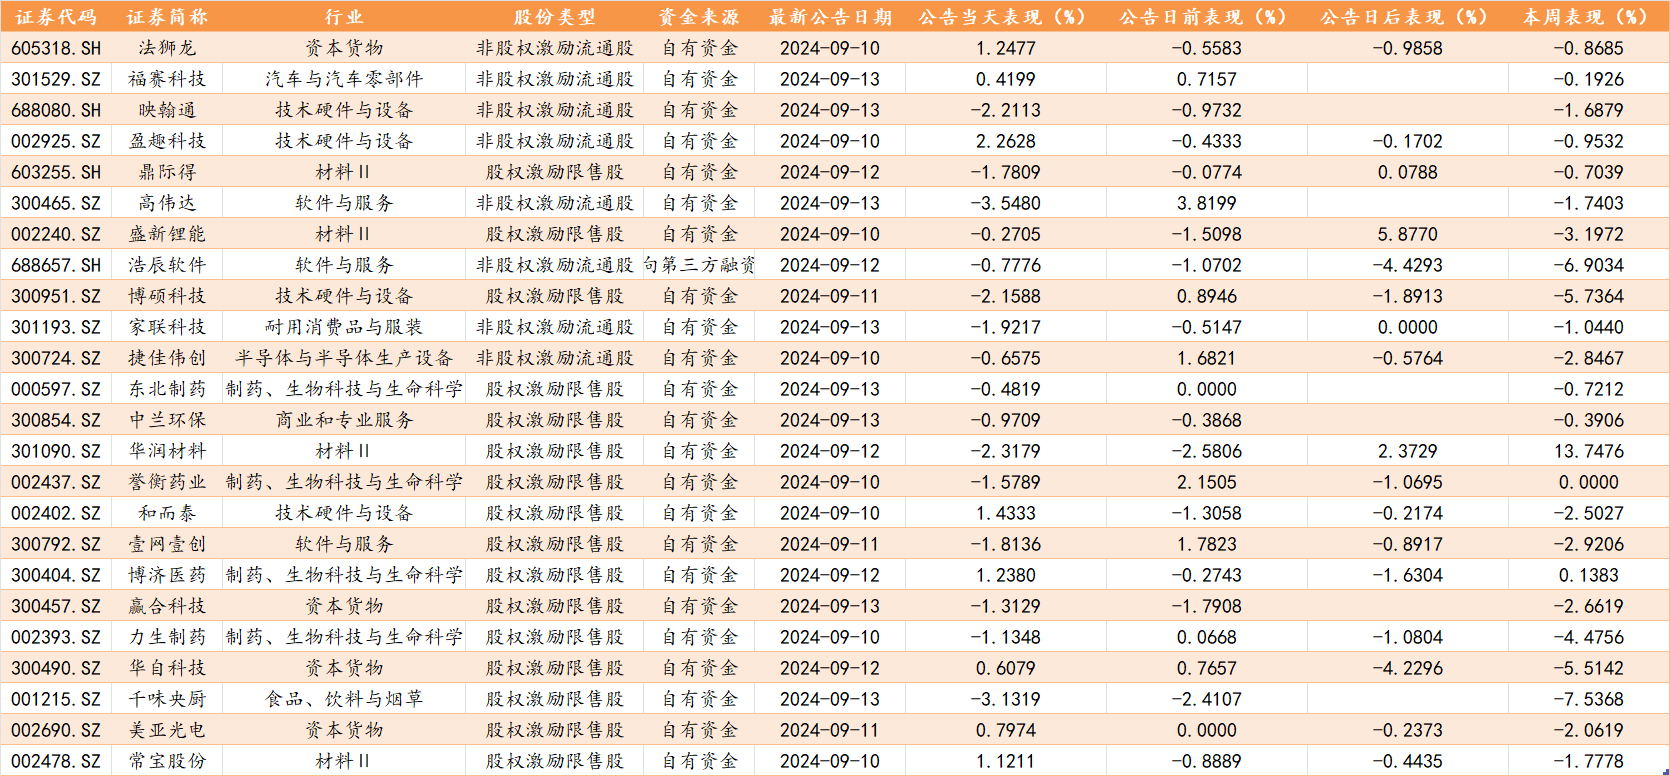Screen dimensions: 1670x776
Task: Click the stock name 力生制药
Action: point(167,637)
